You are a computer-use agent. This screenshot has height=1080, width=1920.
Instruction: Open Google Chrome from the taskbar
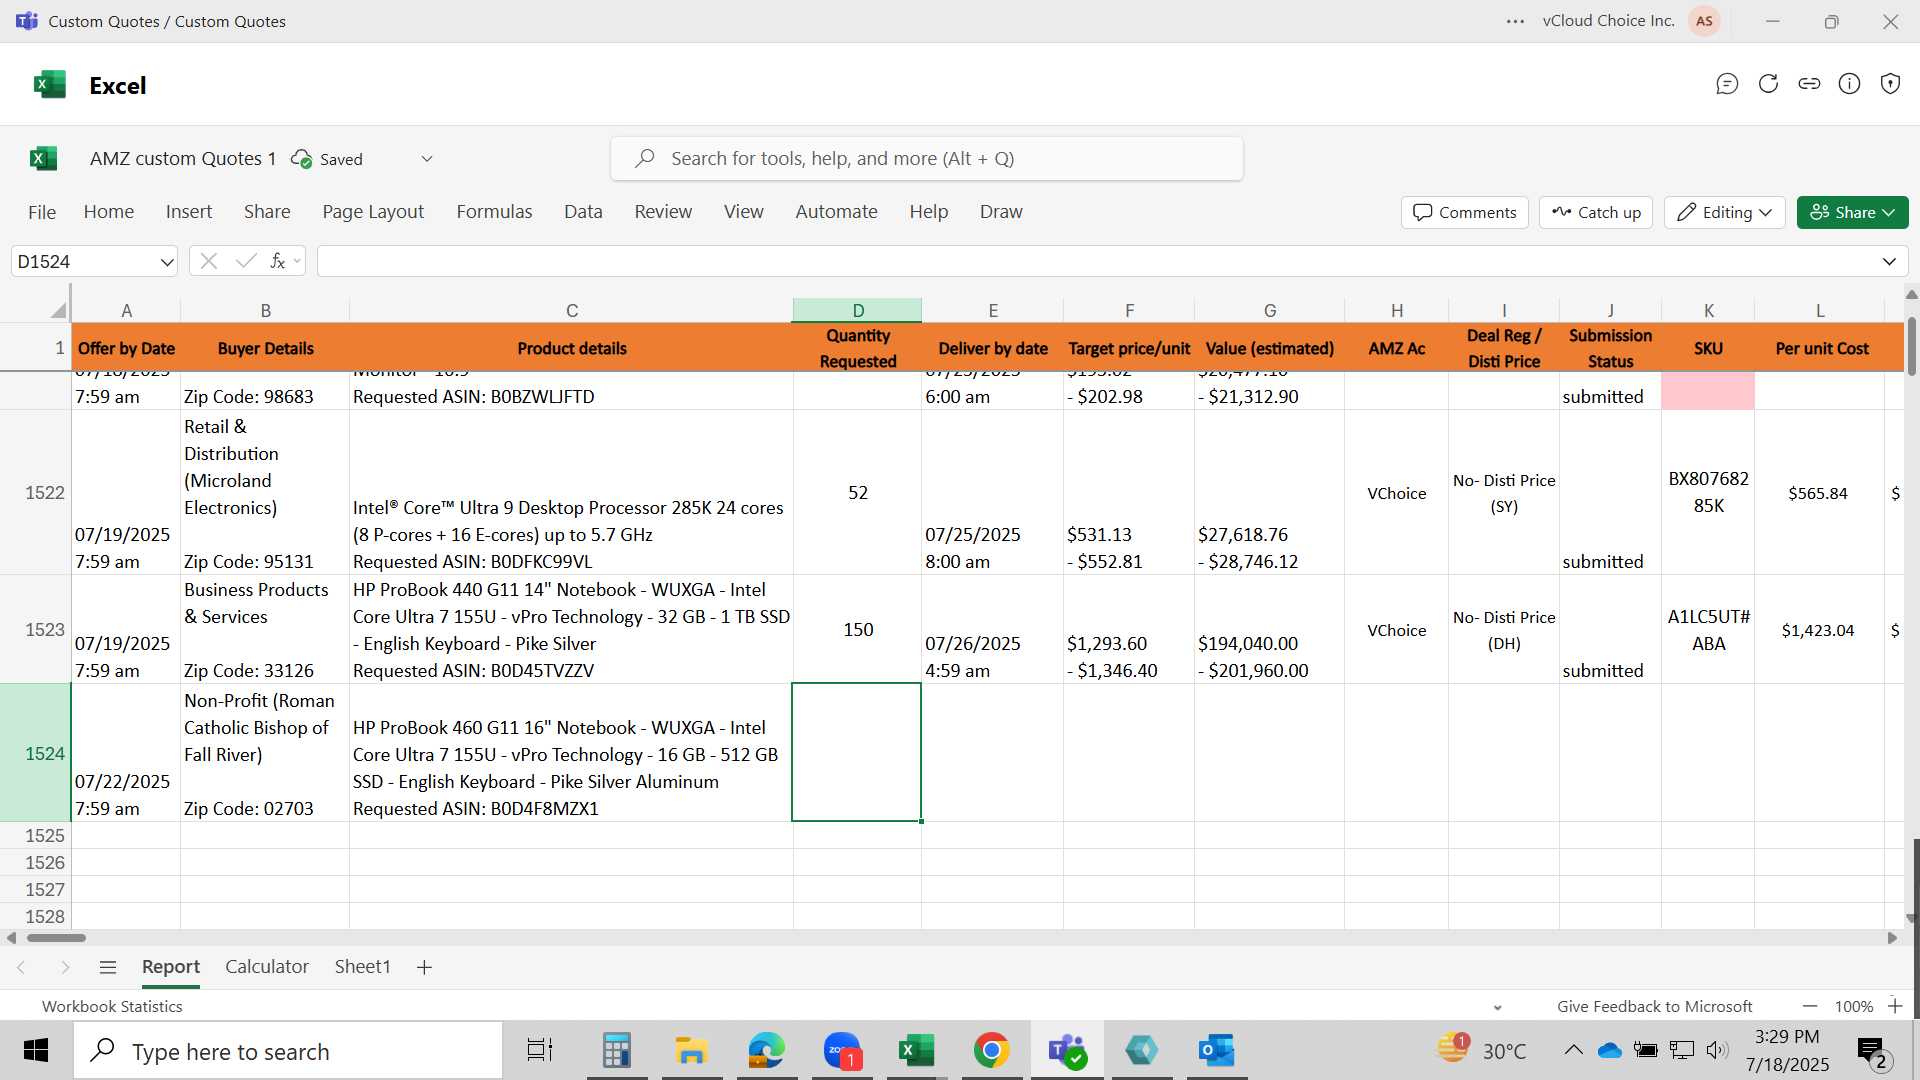click(x=991, y=1050)
